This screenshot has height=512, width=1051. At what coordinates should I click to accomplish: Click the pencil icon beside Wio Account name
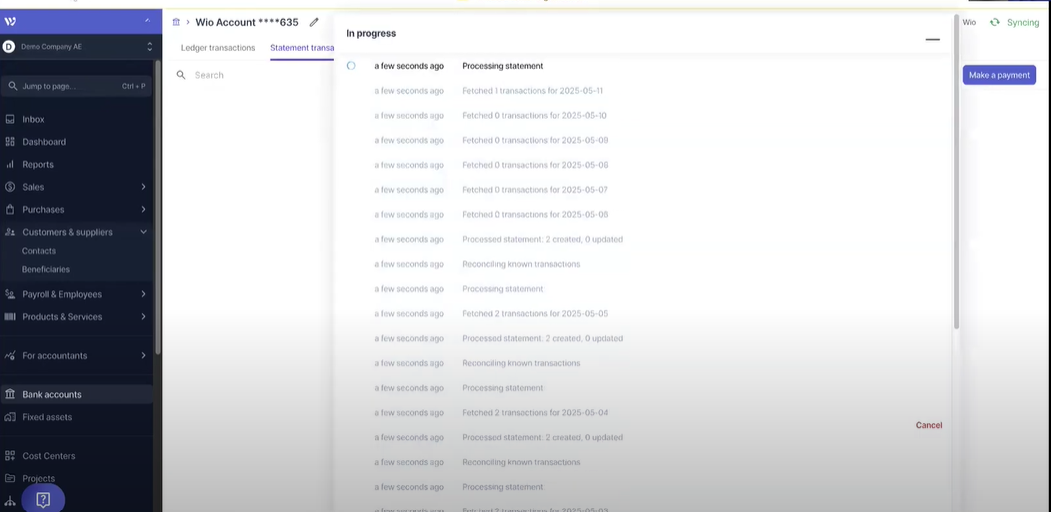pos(314,22)
